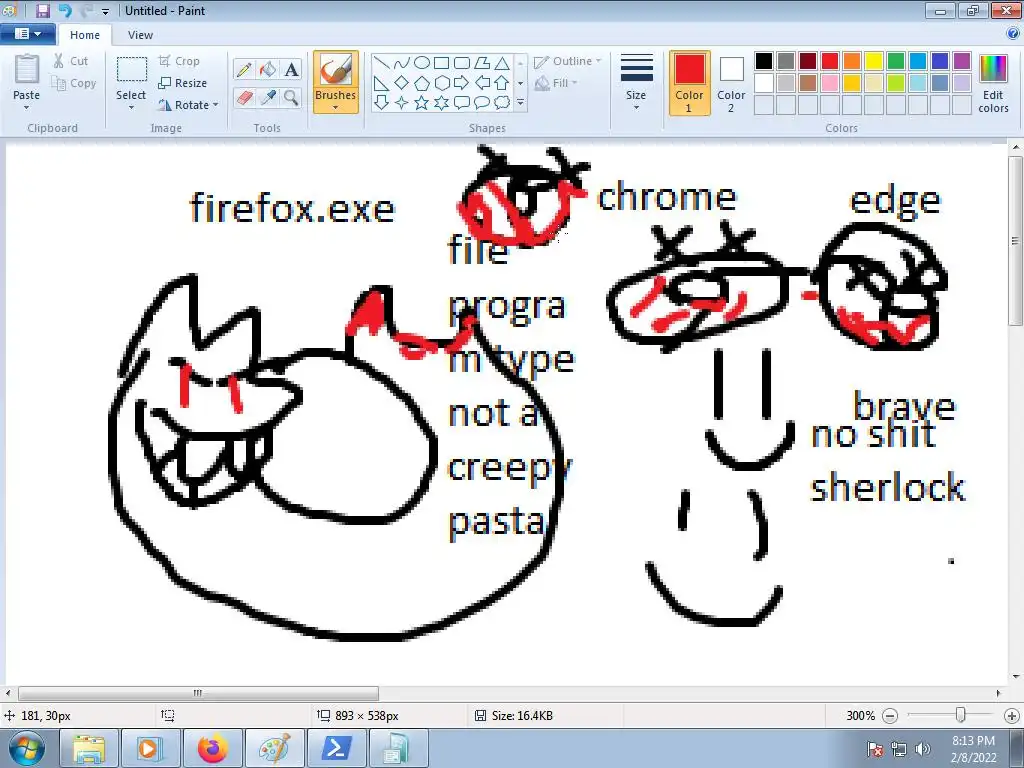Viewport: 1024px width, 768px height.
Task: Open the Fill dropdown
Action: pos(556,83)
